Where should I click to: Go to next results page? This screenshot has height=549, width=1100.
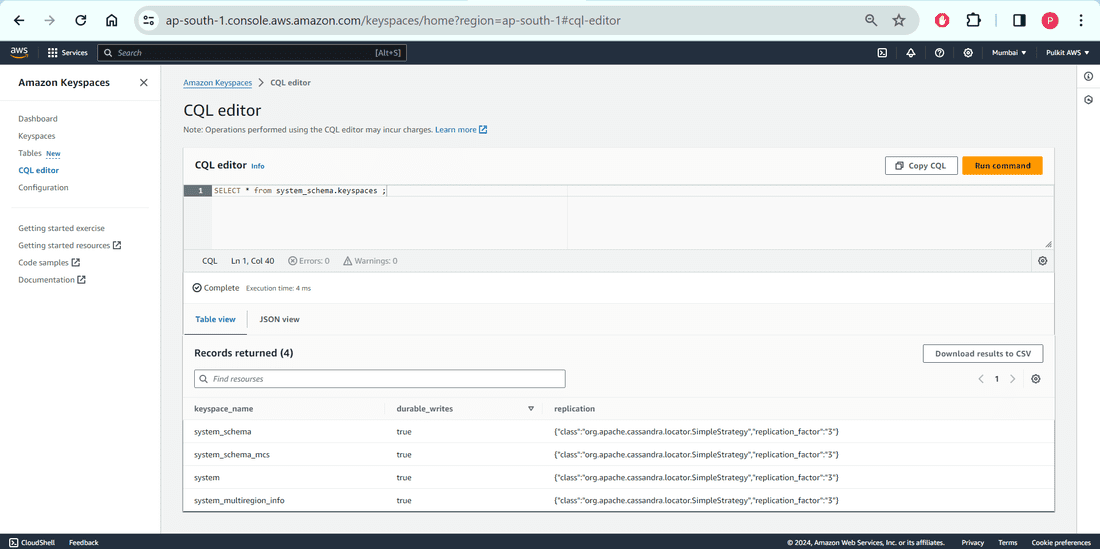coord(1012,379)
